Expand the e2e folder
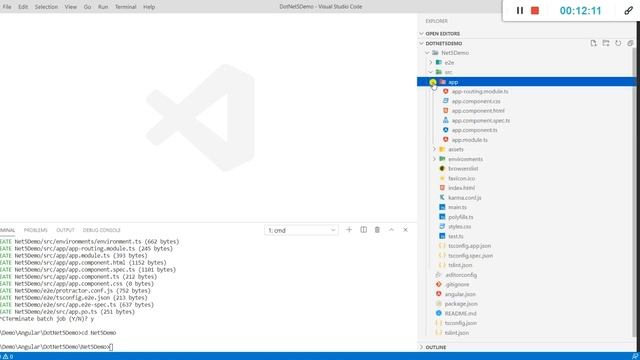The height and width of the screenshot is (360, 640). point(431,62)
